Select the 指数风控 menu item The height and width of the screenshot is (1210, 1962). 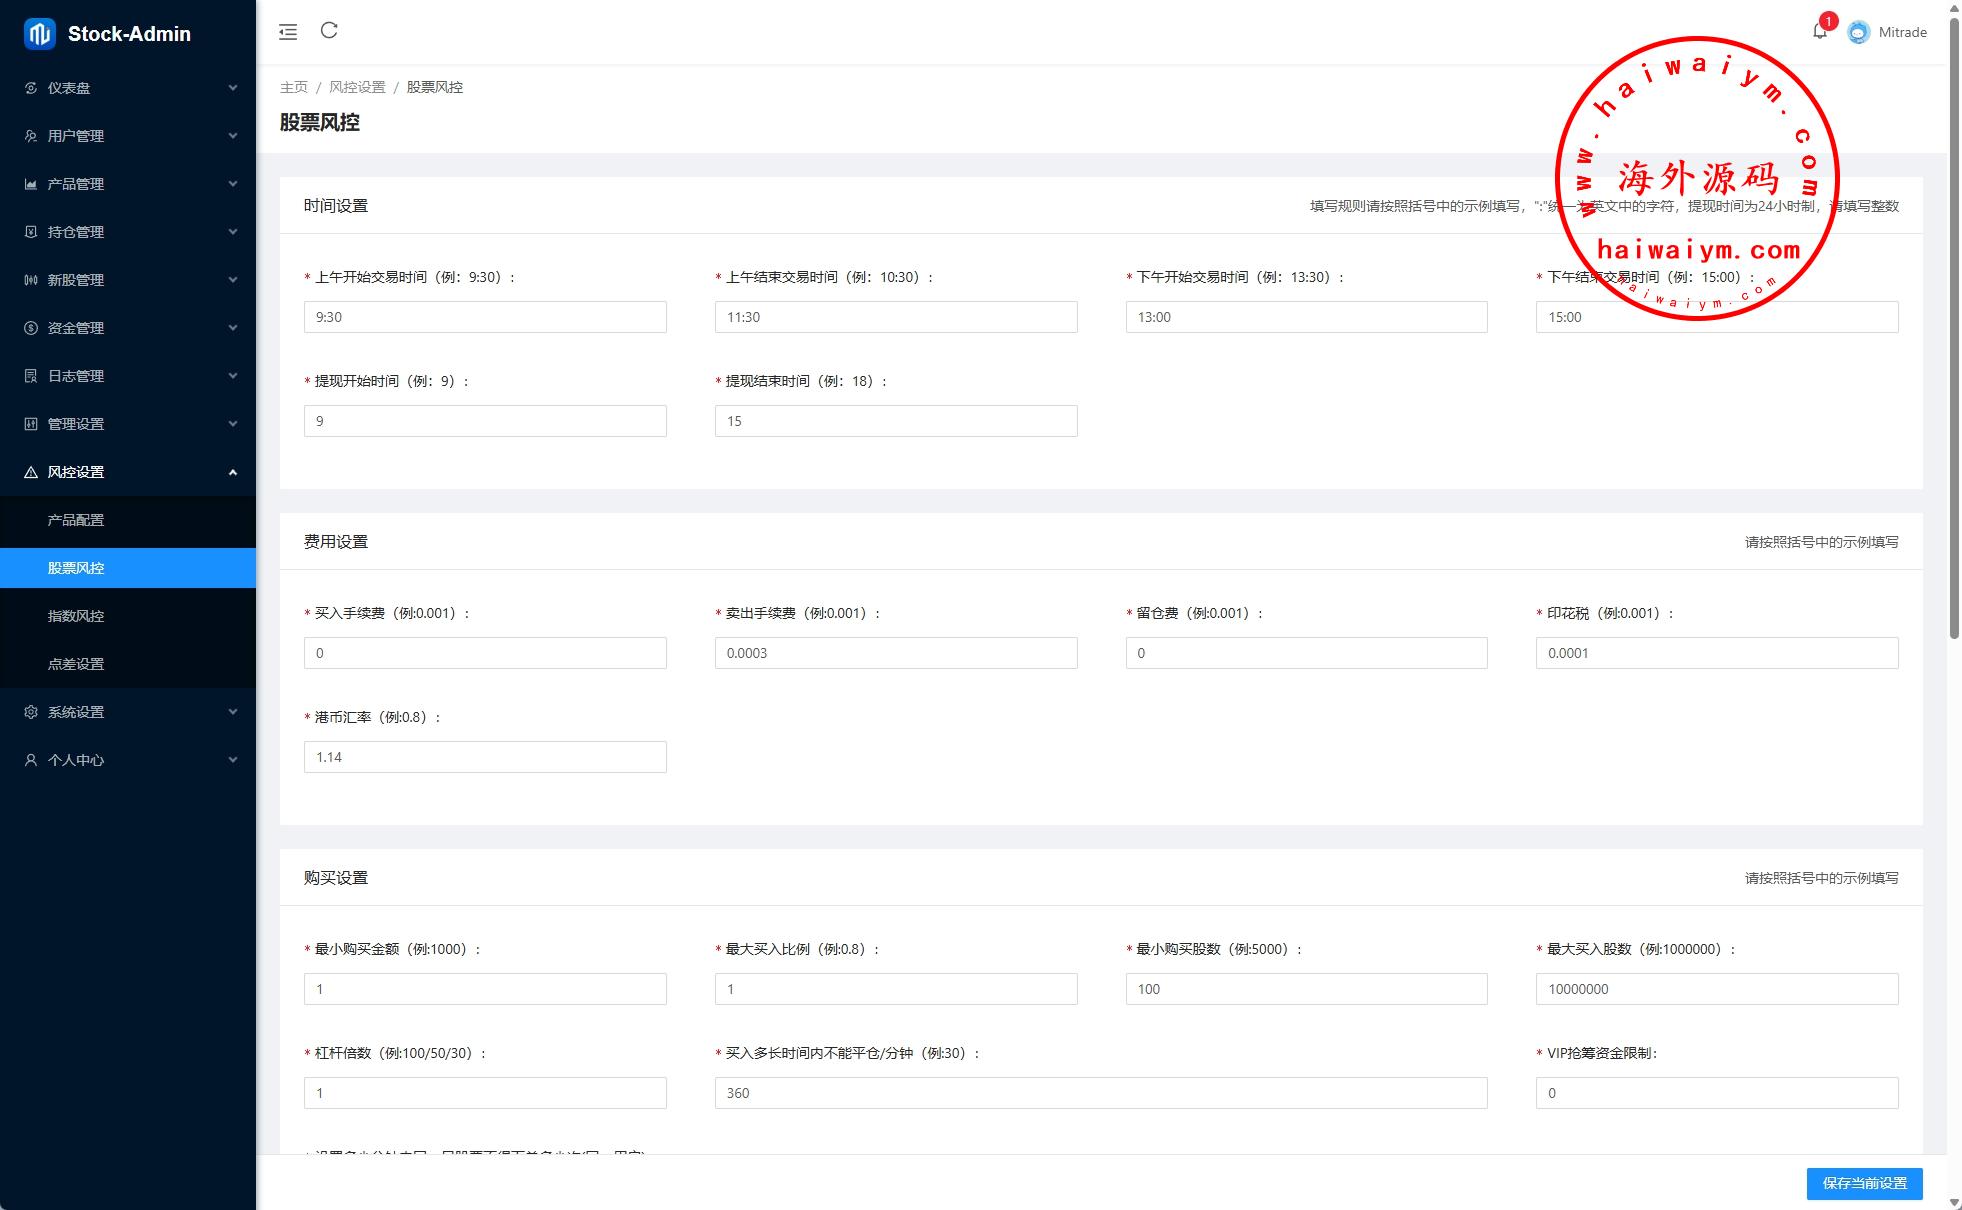coord(76,616)
